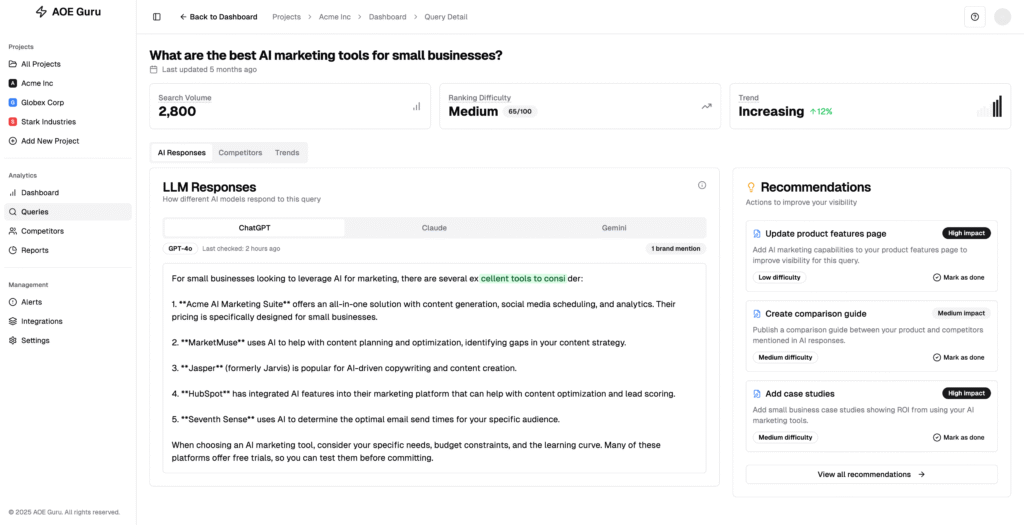Click the info icon in LLM Responses

[702, 185]
